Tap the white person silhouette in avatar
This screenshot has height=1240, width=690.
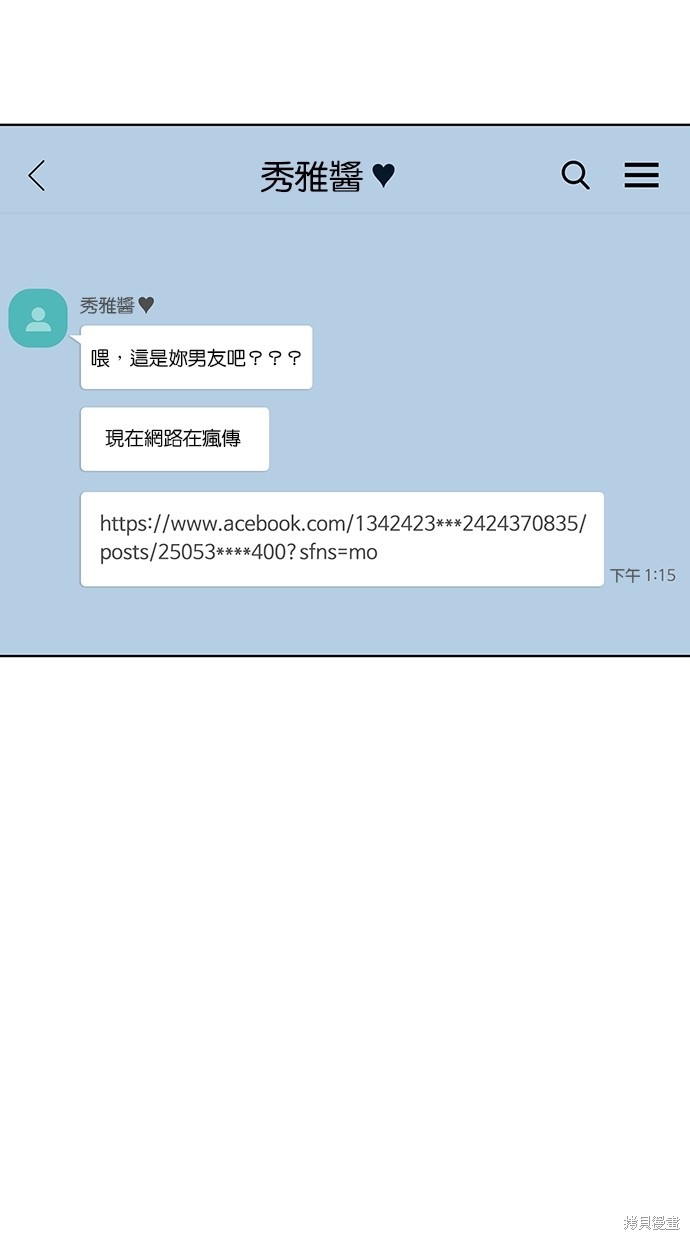[x=38, y=319]
